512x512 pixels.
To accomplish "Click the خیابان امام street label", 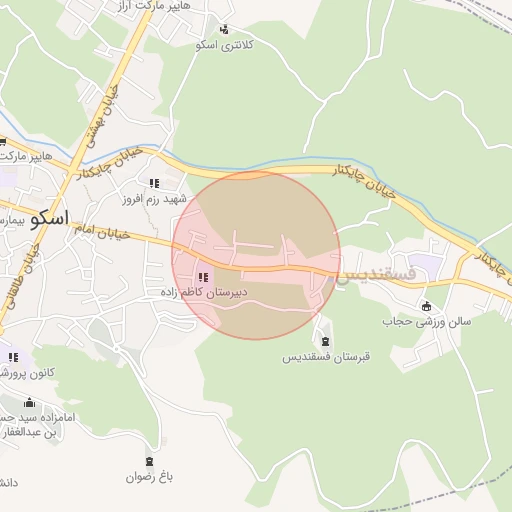I will [102, 232].
